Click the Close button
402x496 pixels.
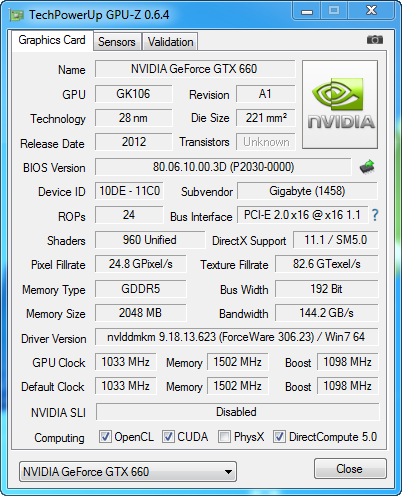(350, 469)
